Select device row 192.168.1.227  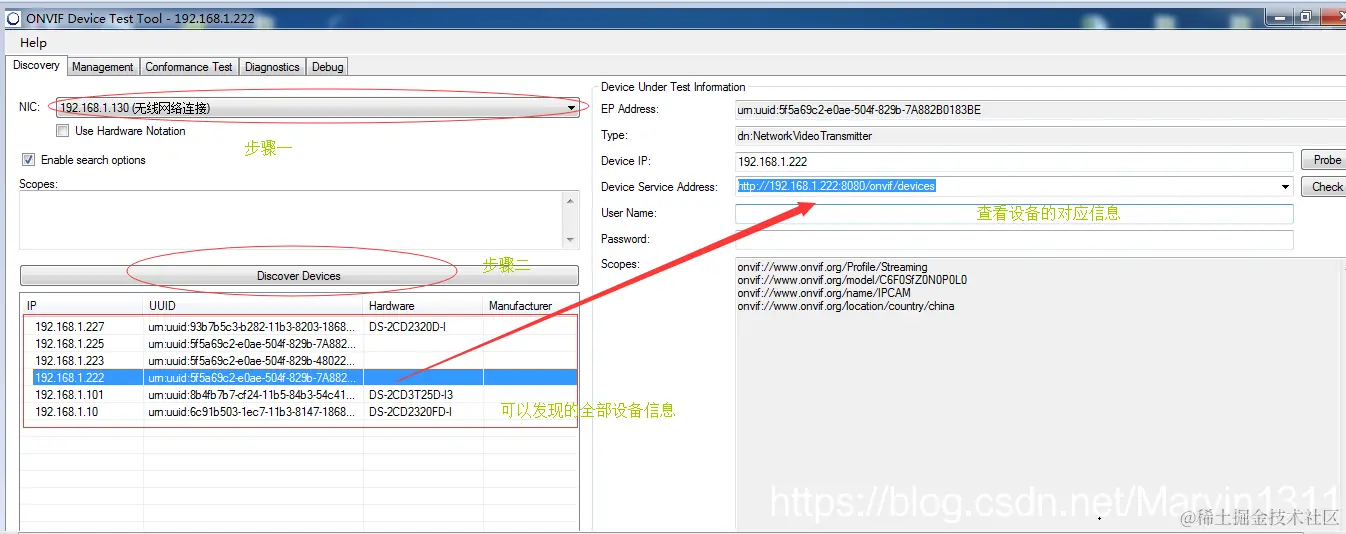click(300, 326)
